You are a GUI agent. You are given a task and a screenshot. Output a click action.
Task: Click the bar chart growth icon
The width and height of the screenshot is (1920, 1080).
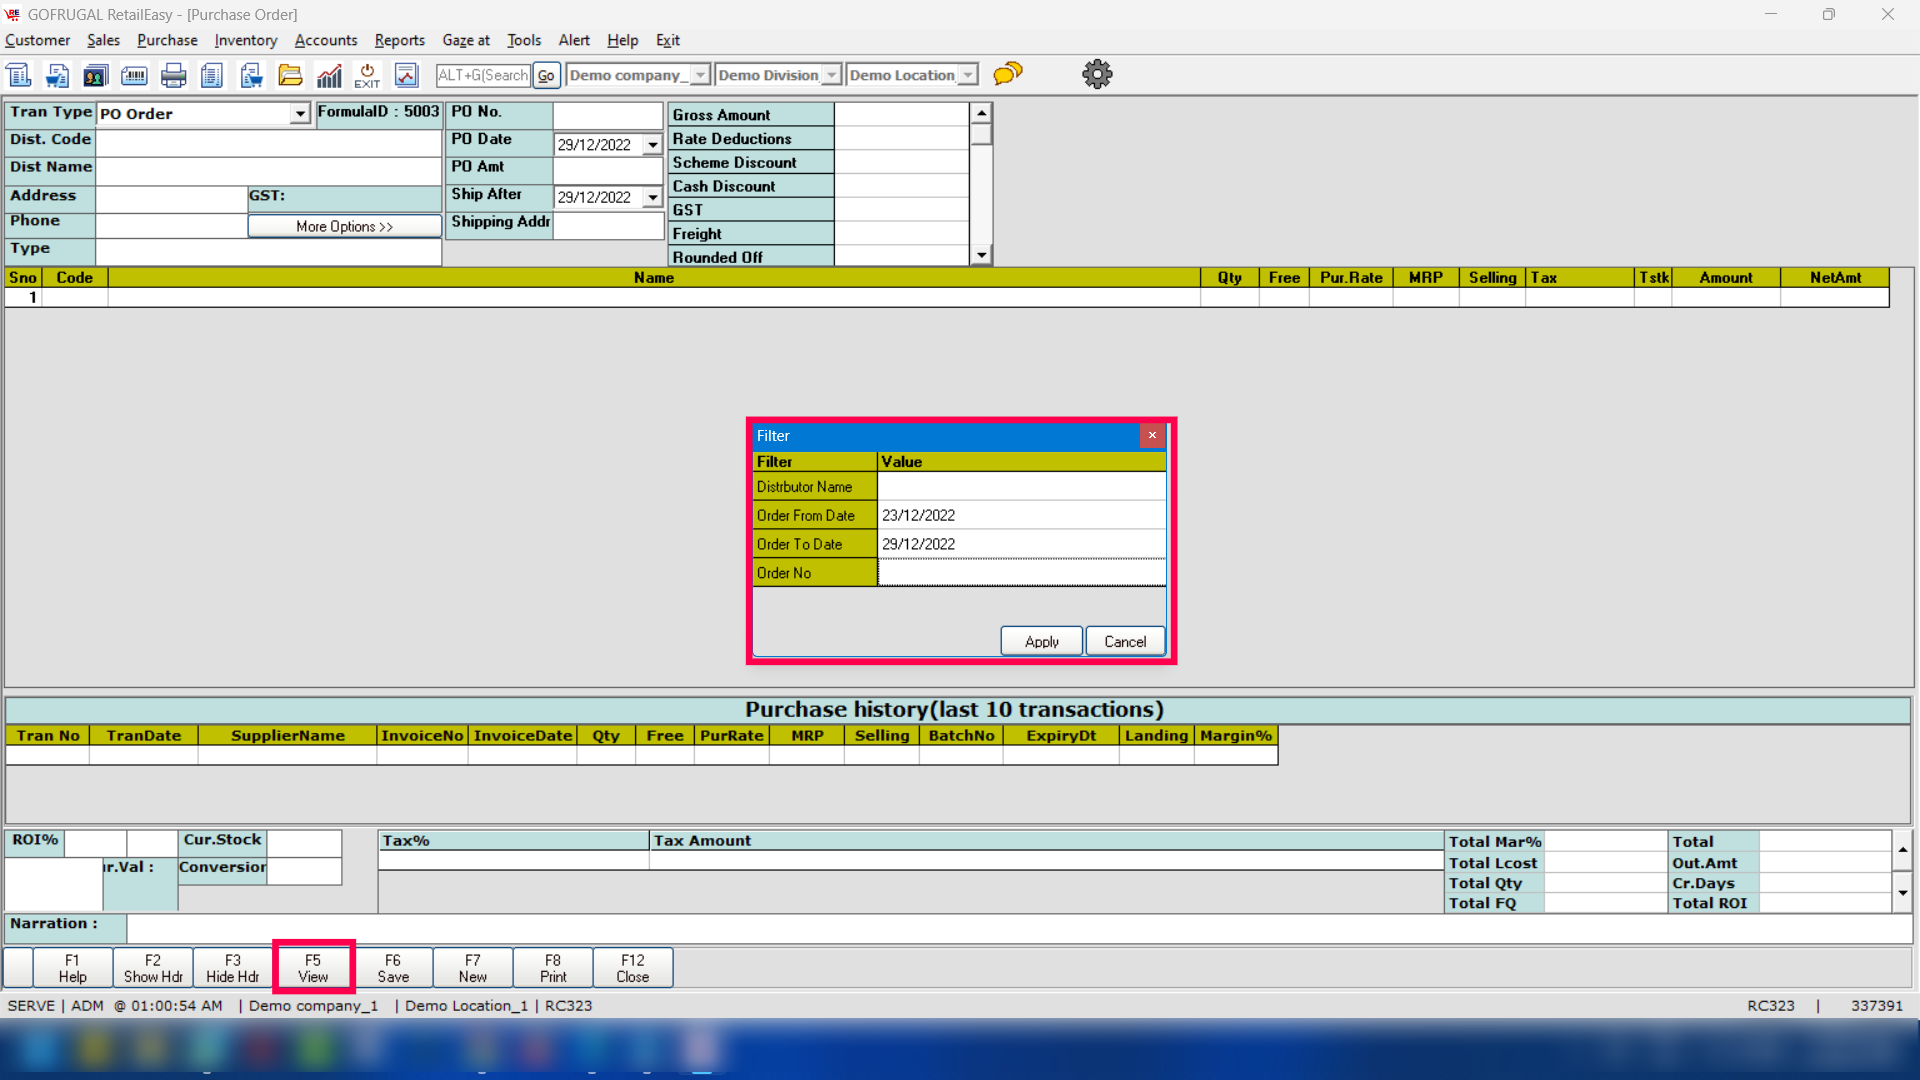coord(329,75)
